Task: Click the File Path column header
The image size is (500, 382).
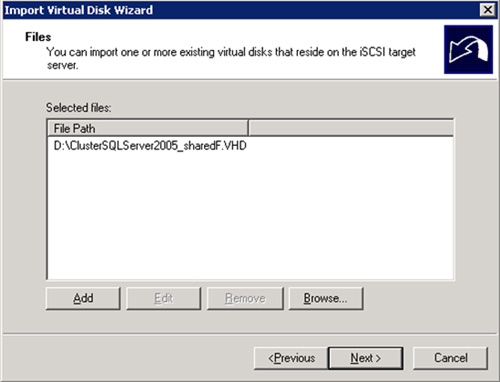Action: pyautogui.click(x=148, y=128)
